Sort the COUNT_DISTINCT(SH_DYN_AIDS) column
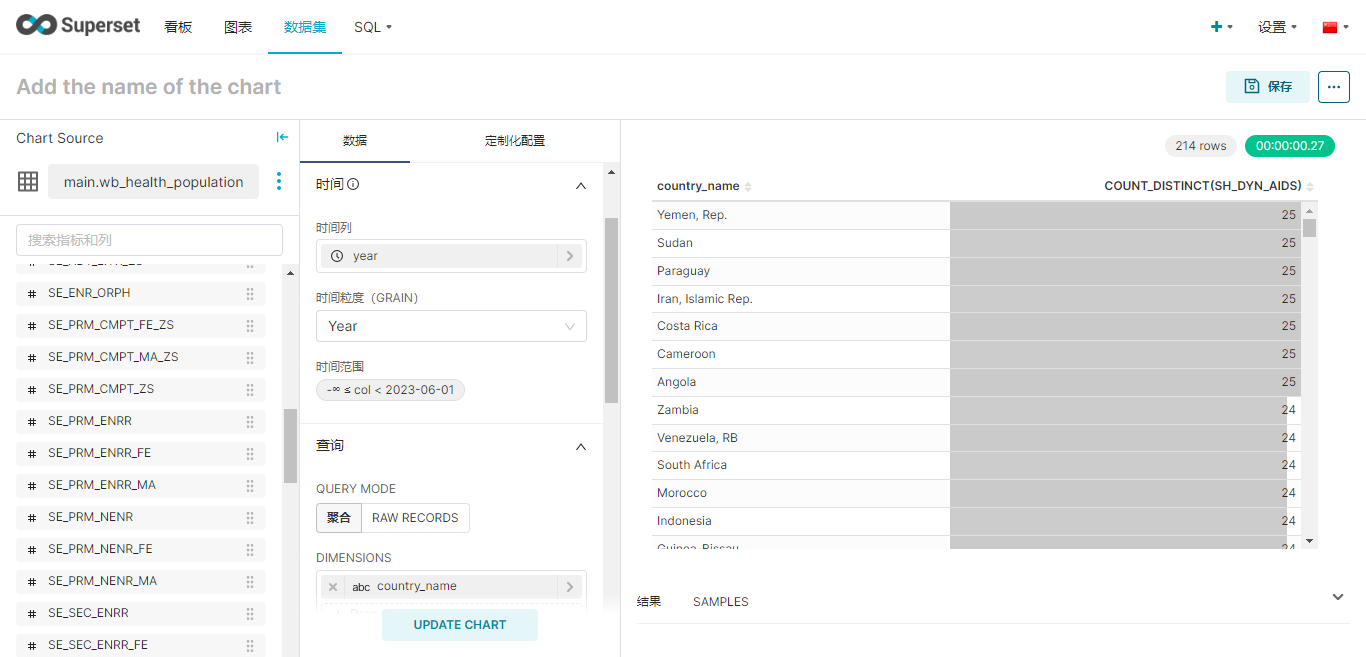Viewport: 1366px width, 657px height. tap(1310, 187)
